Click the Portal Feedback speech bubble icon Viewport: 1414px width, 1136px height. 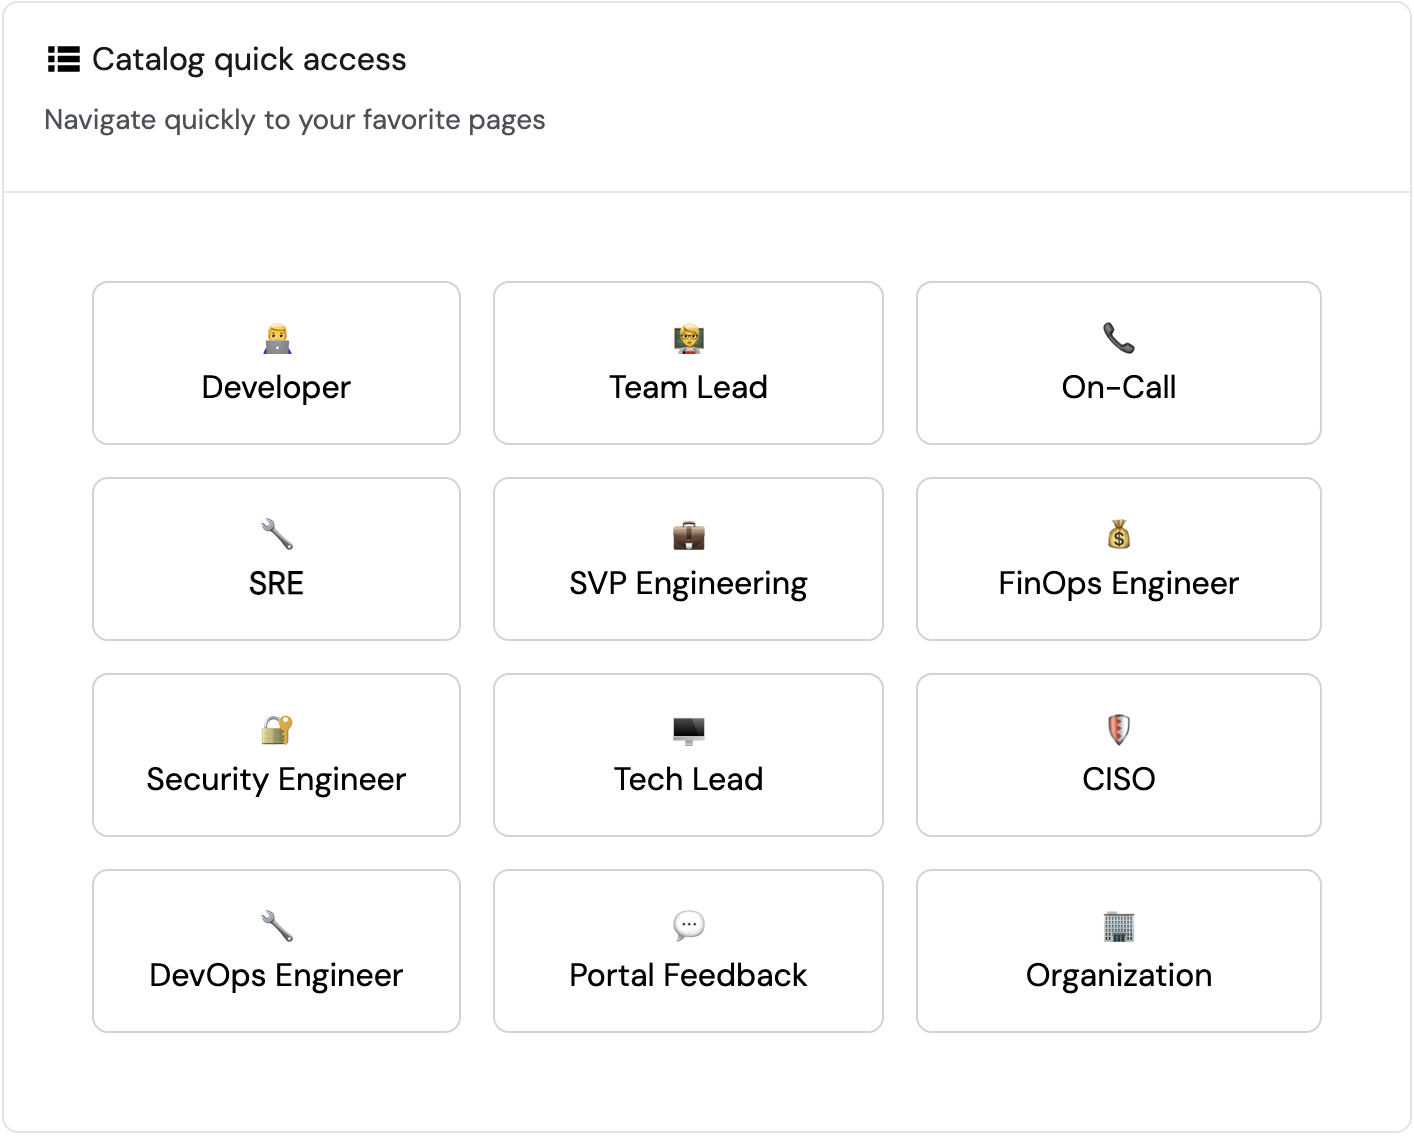688,927
